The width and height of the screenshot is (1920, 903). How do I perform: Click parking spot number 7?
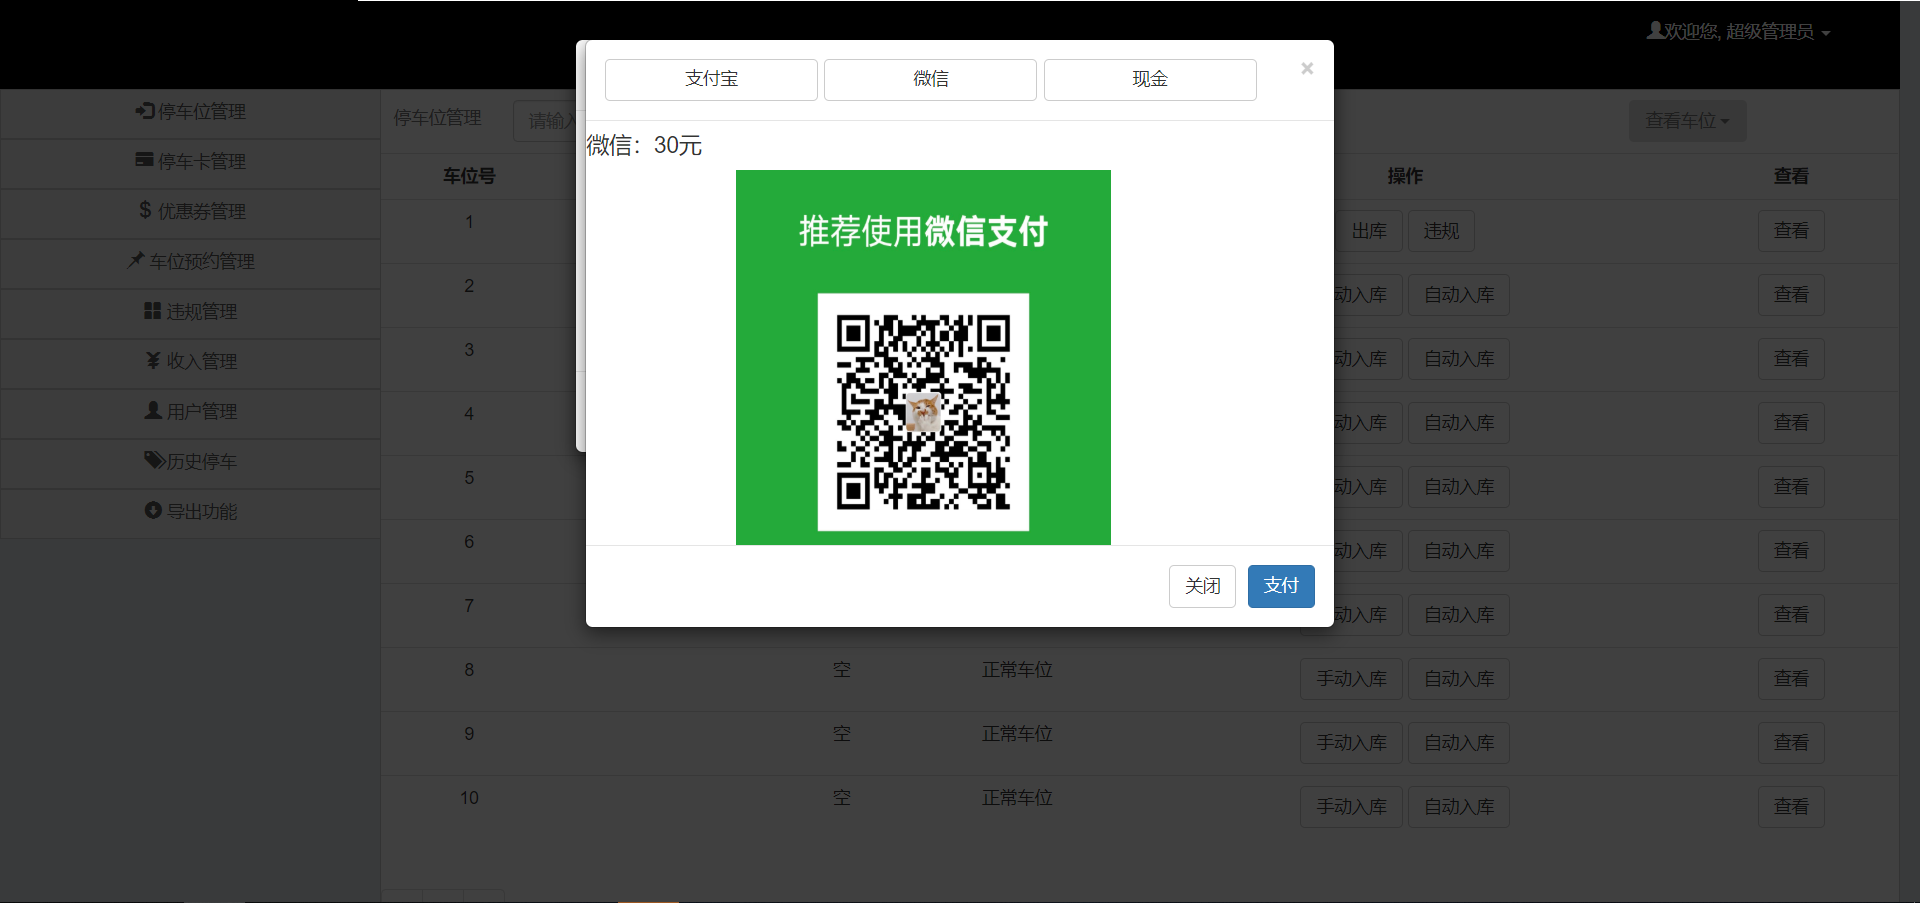pyautogui.click(x=469, y=606)
